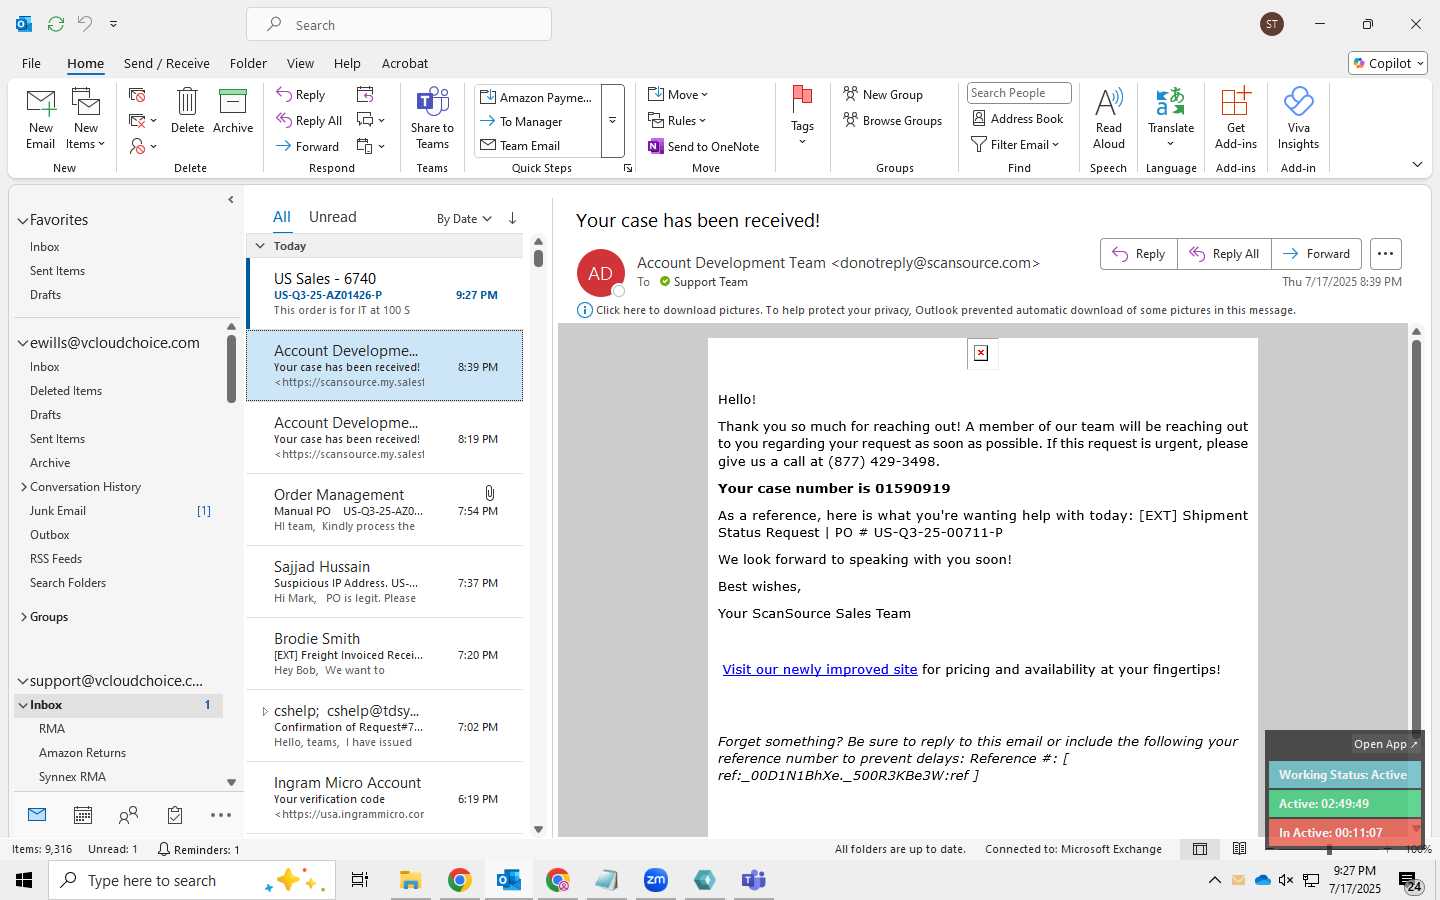Screen dimensions: 1440x900
Task: Send message to OneNote
Action: click(x=704, y=146)
